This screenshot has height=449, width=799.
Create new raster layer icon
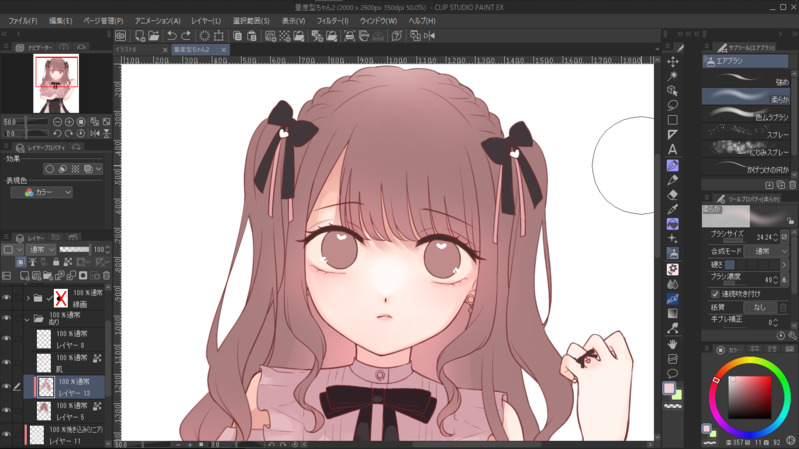tap(24, 276)
